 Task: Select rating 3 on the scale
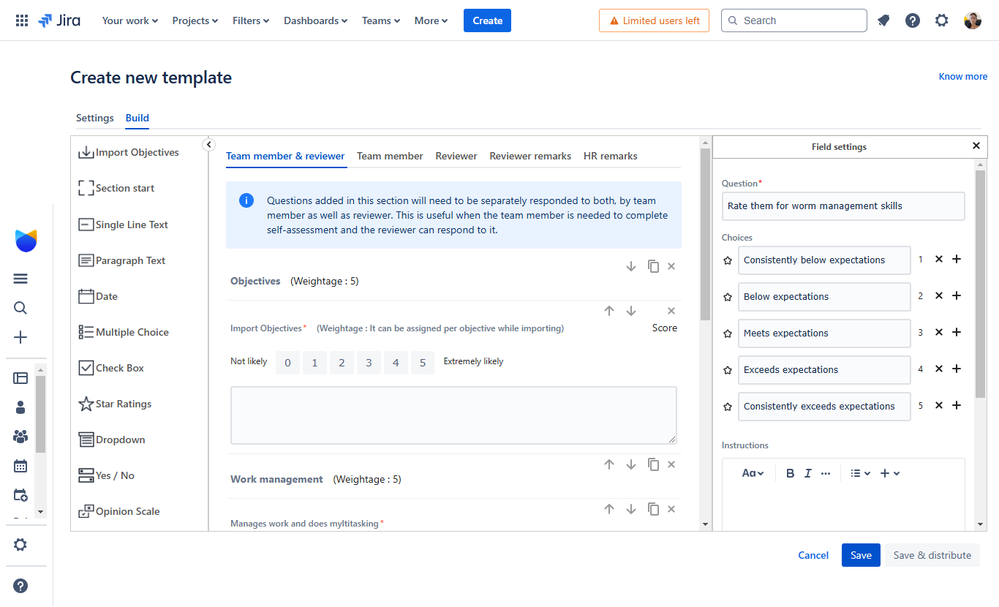pyautogui.click(x=368, y=362)
